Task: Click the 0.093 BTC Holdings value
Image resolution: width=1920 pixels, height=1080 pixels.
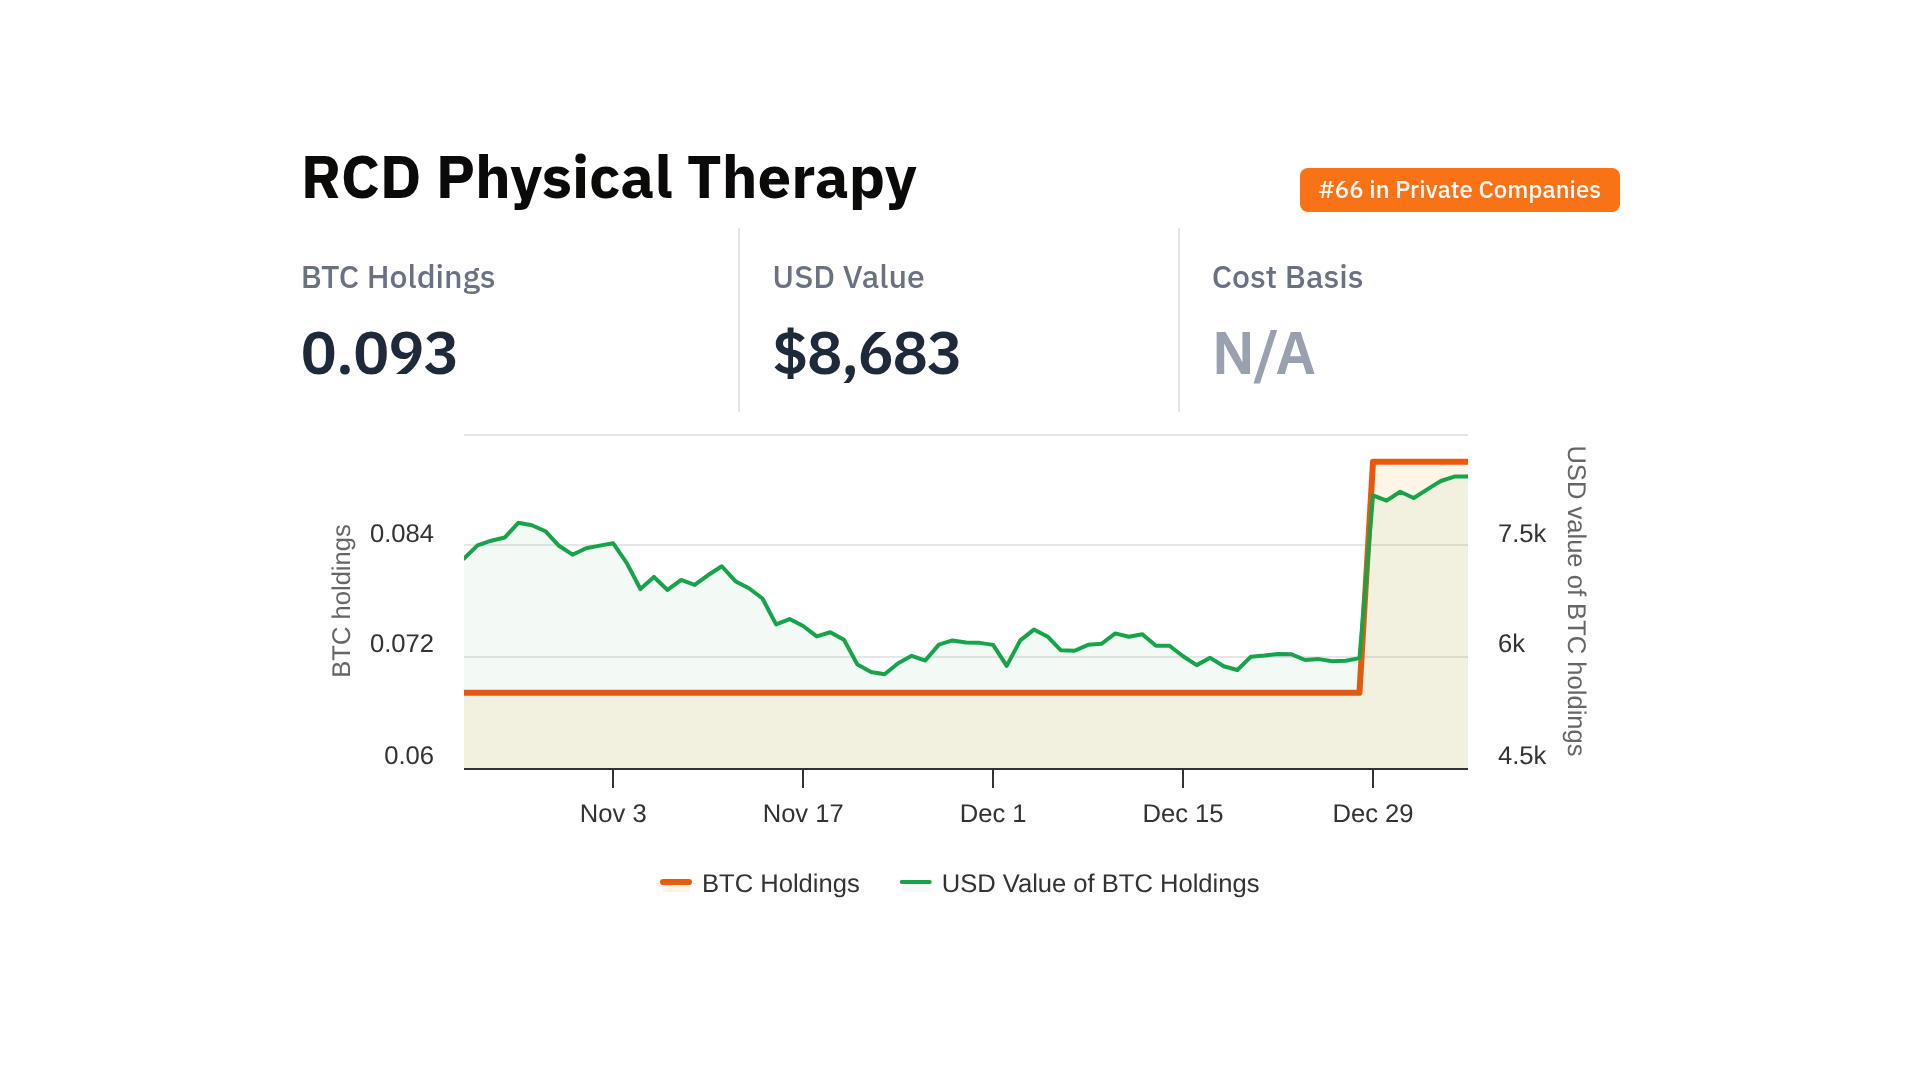Action: tap(379, 353)
